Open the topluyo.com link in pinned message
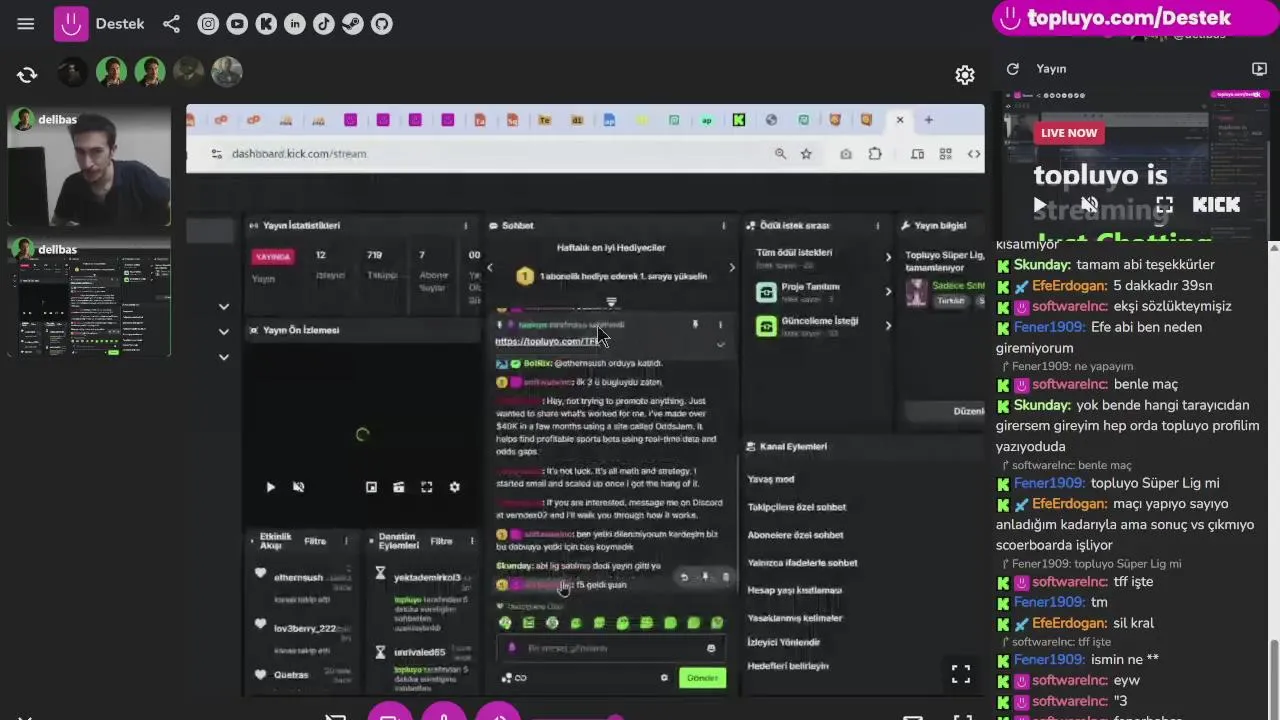 546,341
